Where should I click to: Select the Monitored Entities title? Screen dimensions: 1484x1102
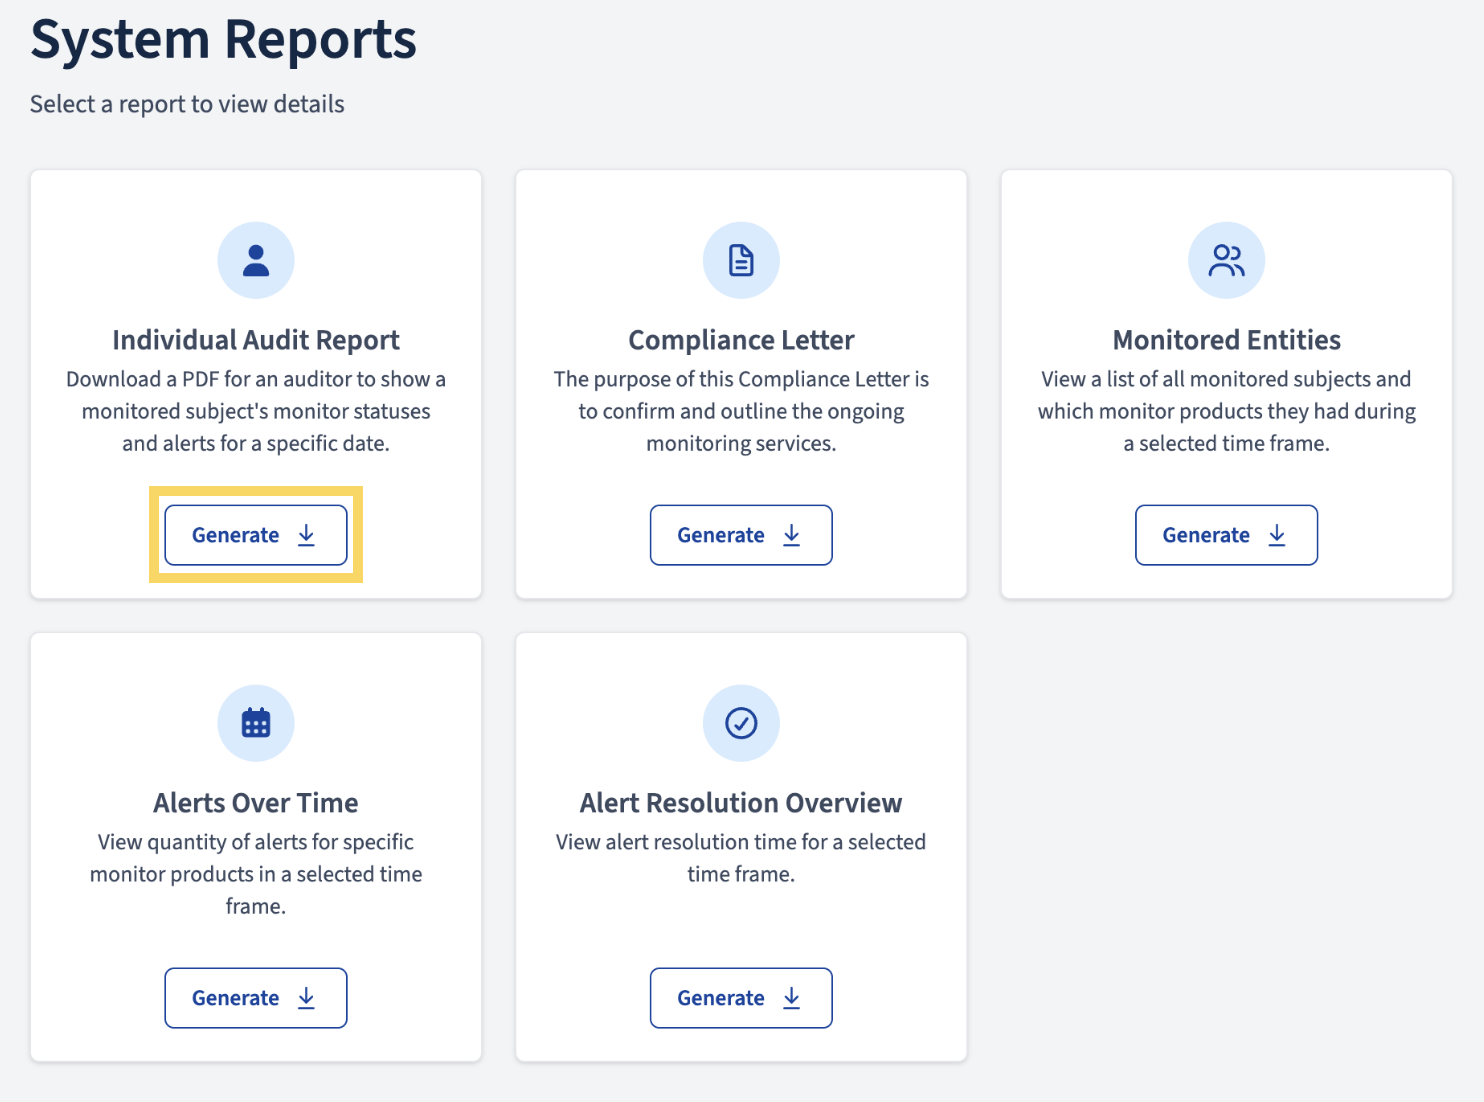click(x=1226, y=340)
